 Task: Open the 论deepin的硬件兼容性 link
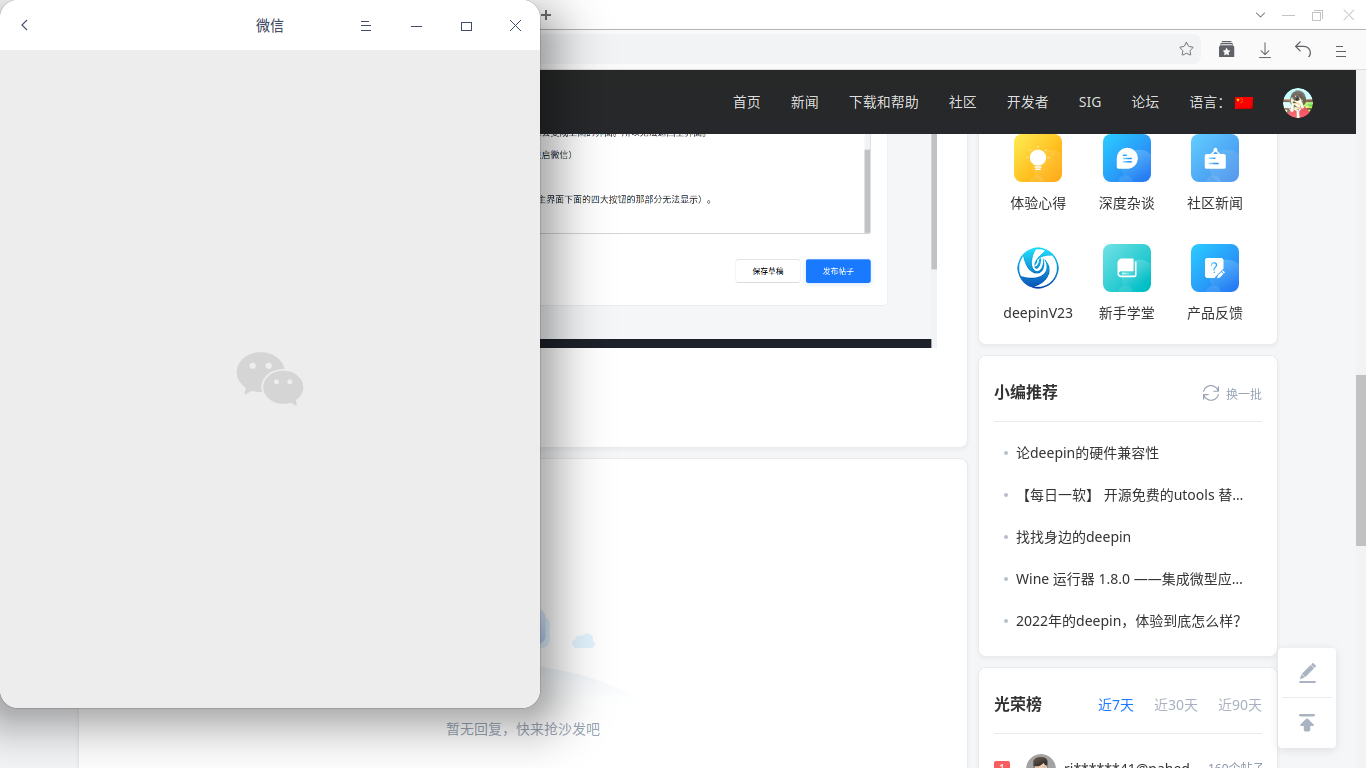[1087, 452]
